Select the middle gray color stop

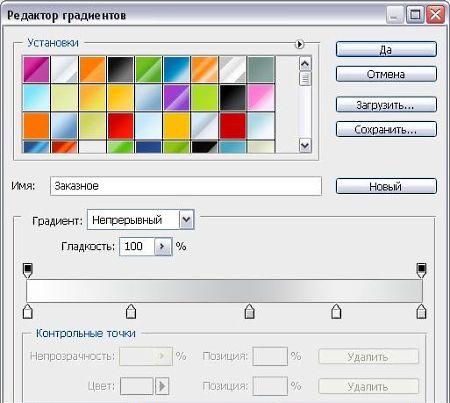pos(249,311)
